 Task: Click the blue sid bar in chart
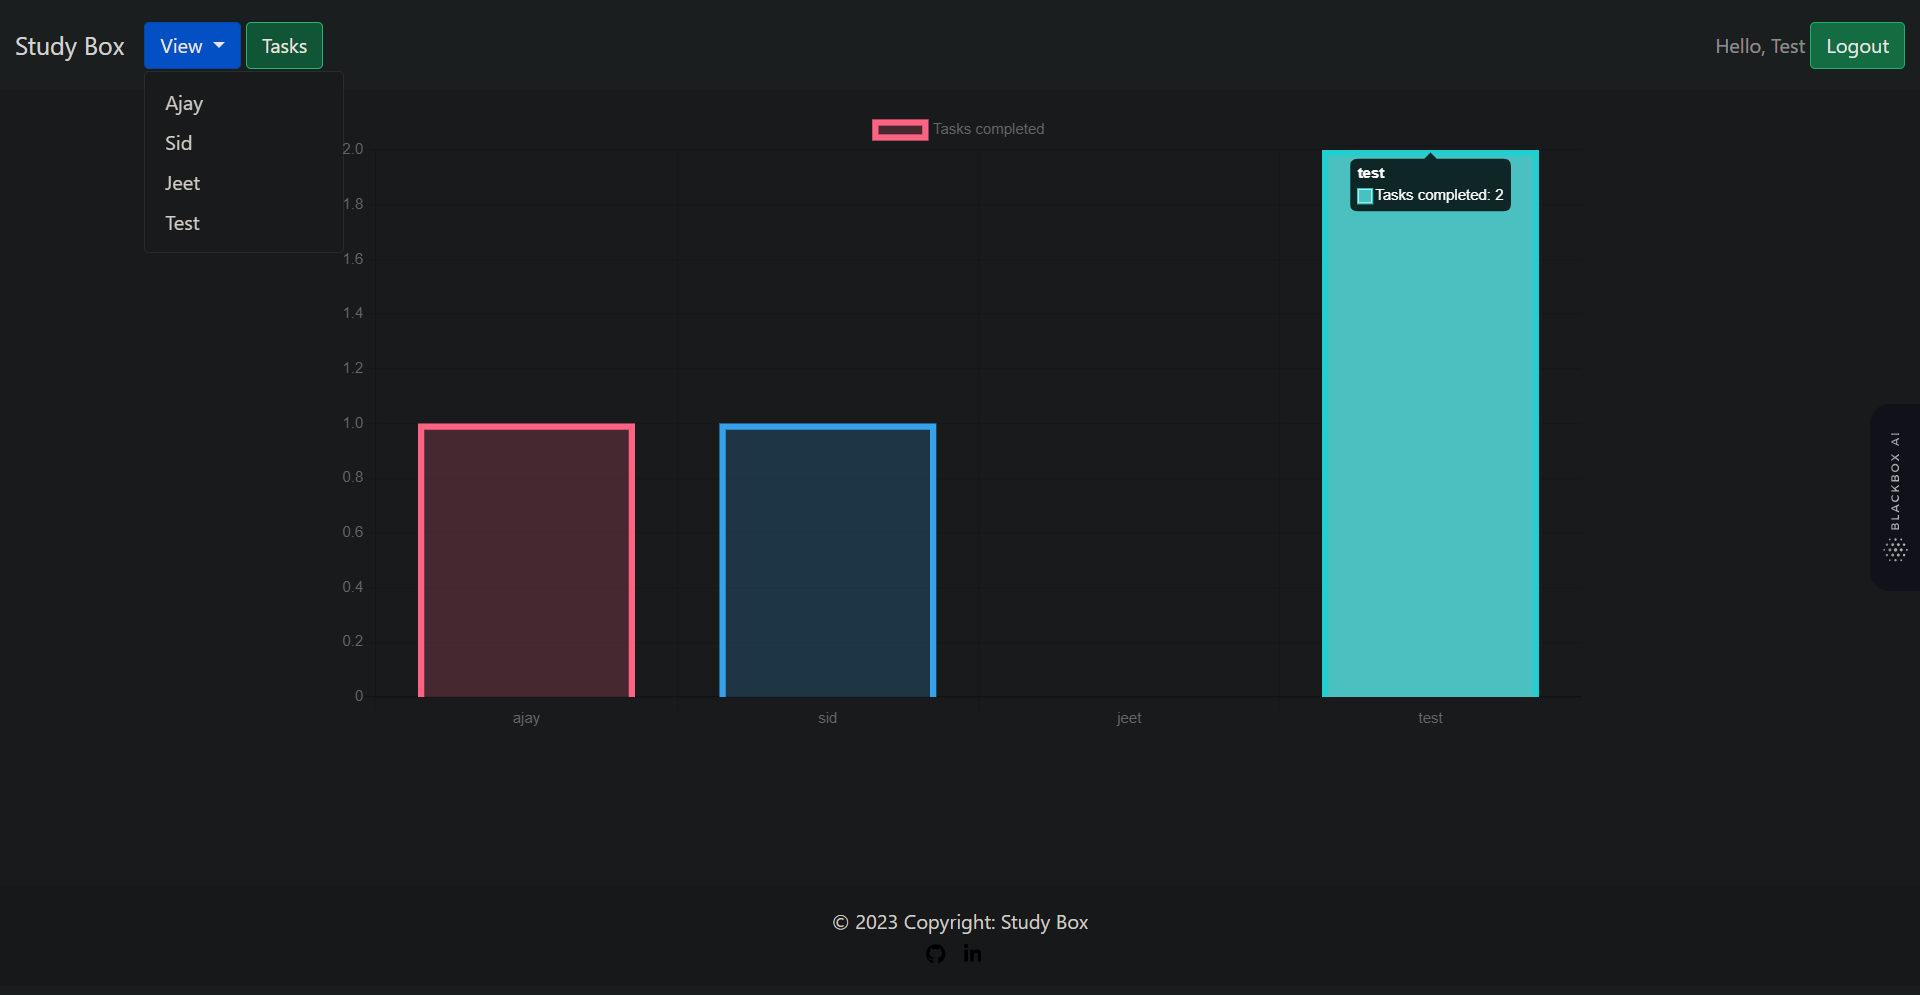[x=828, y=560]
